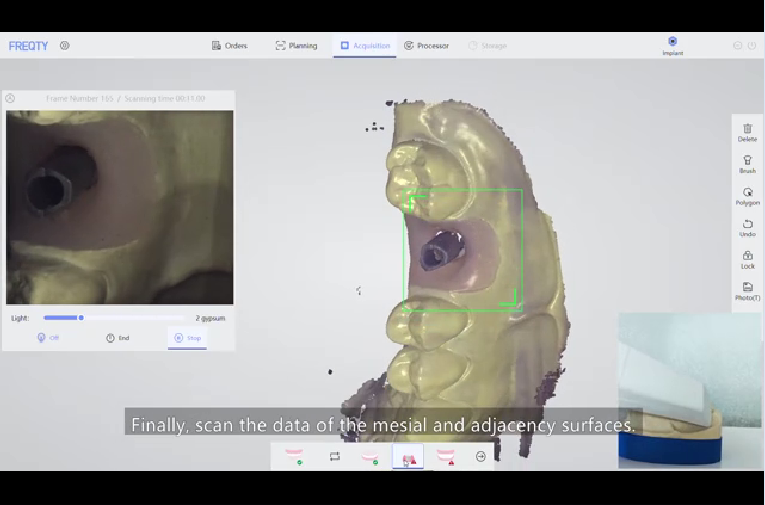The width and height of the screenshot is (765, 505).
Task: Click the Photo(T) capture icon
Action: point(747,289)
